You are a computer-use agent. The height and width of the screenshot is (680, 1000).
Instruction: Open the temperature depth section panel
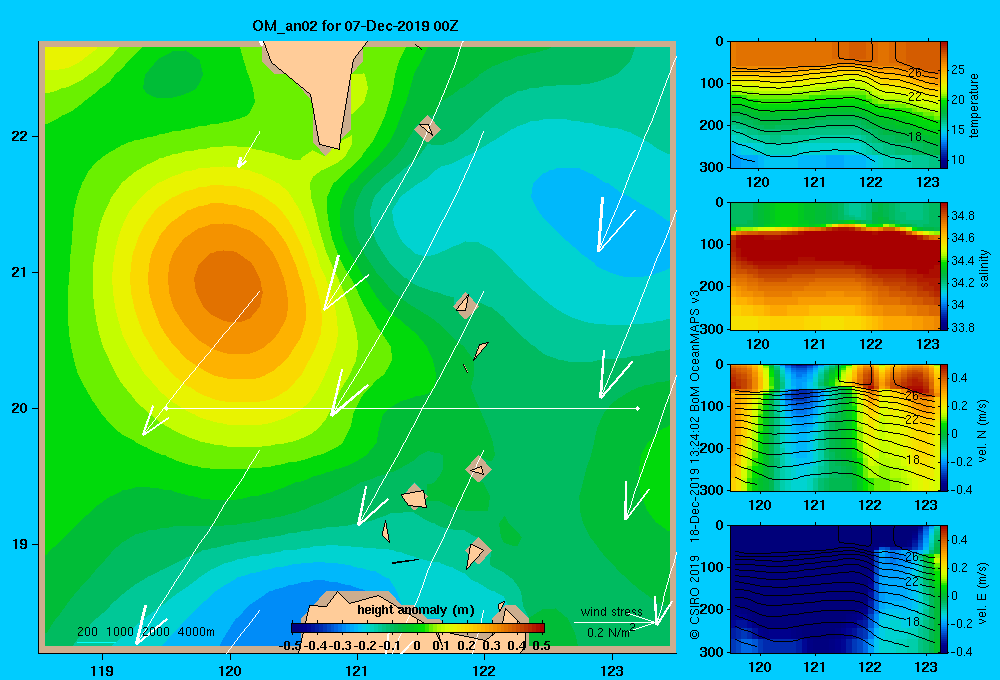pos(835,105)
